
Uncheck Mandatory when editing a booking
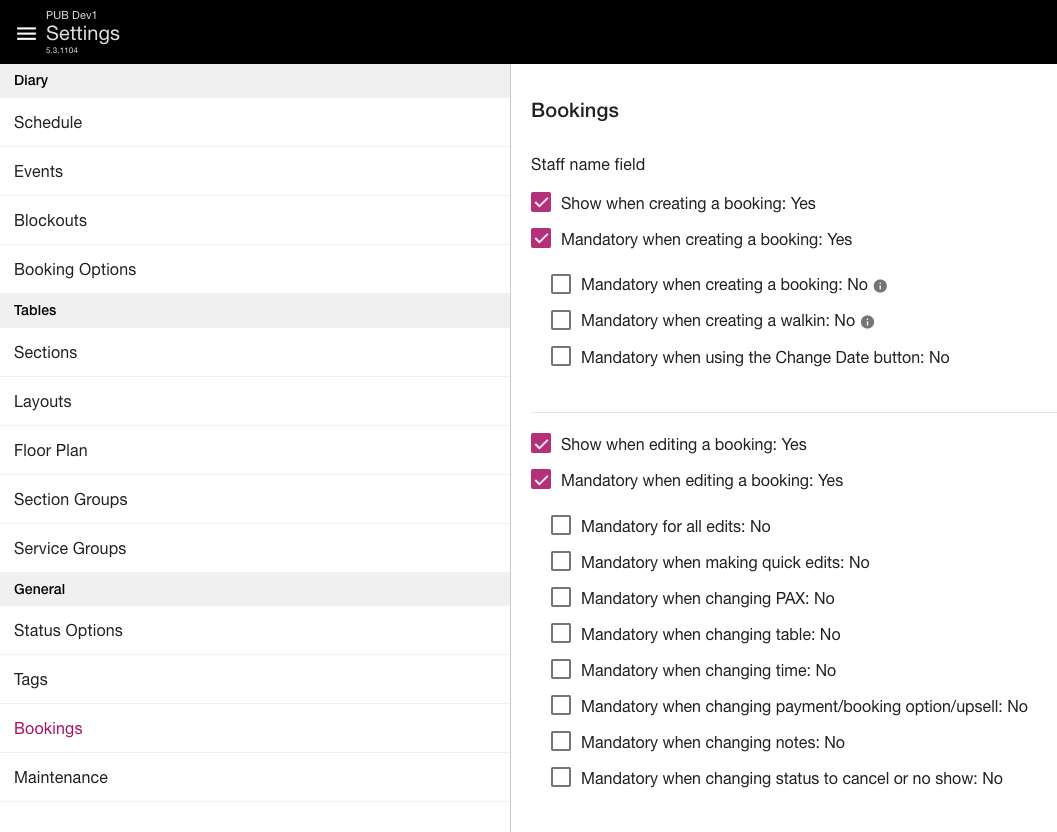pyautogui.click(x=541, y=480)
